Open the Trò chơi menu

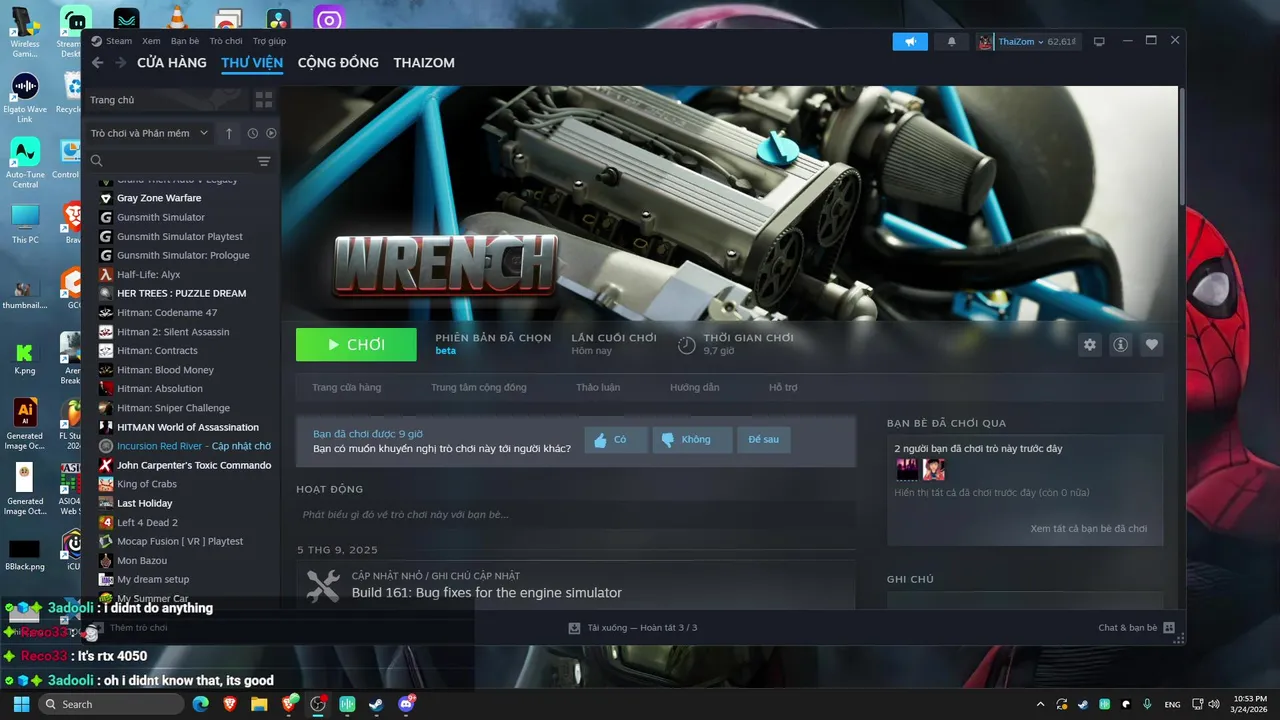click(226, 41)
